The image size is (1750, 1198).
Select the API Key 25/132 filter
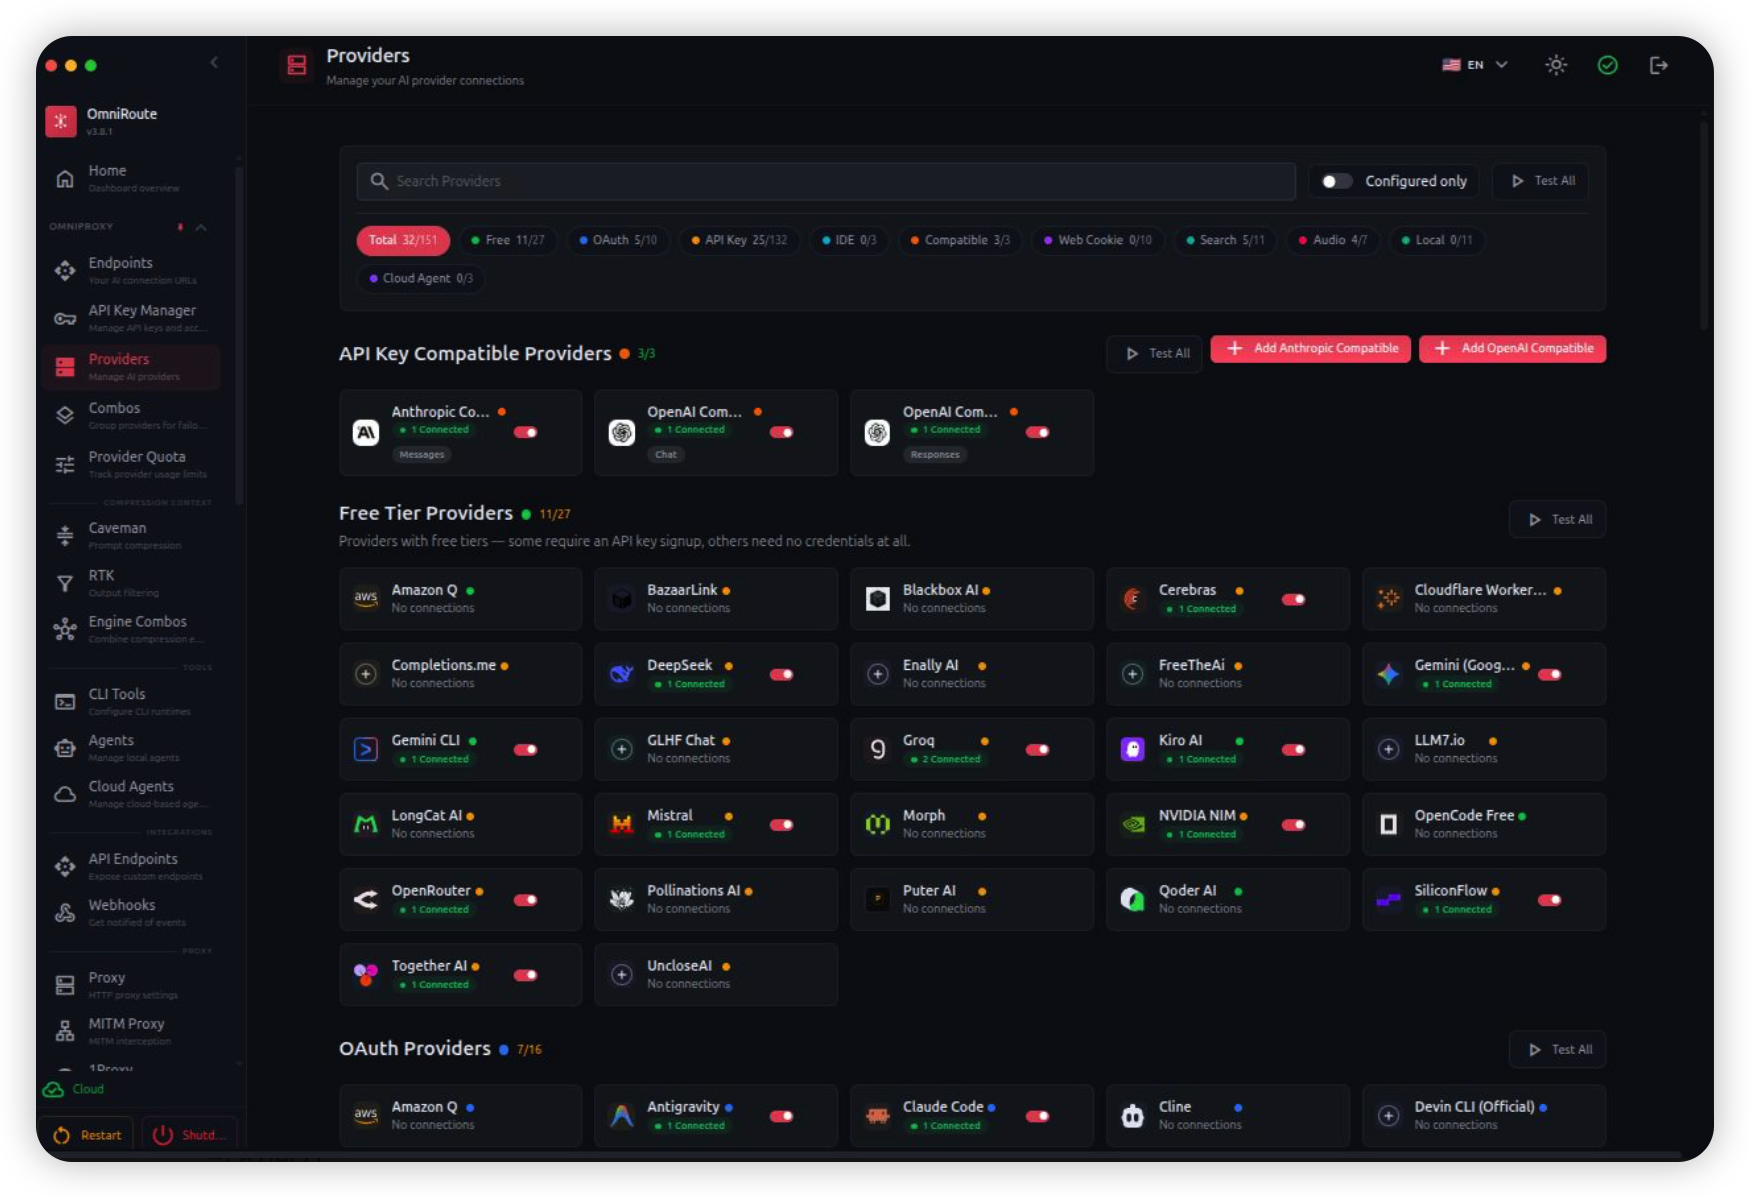tap(739, 240)
